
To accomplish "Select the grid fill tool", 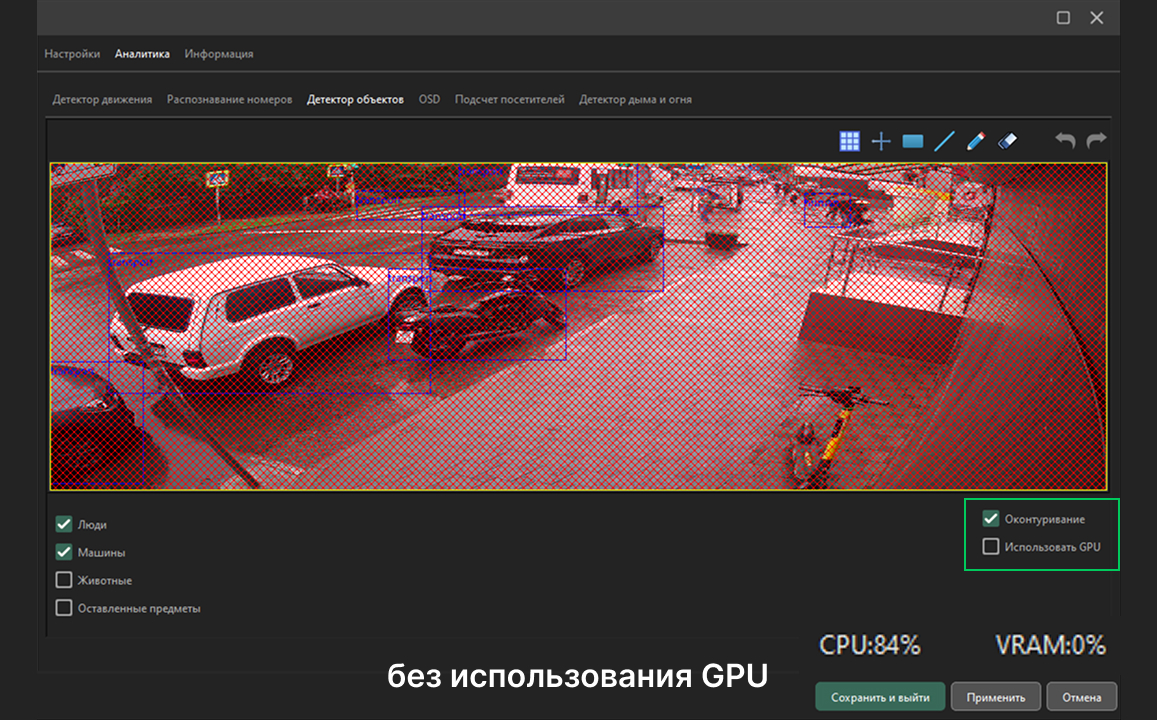I will point(849,141).
